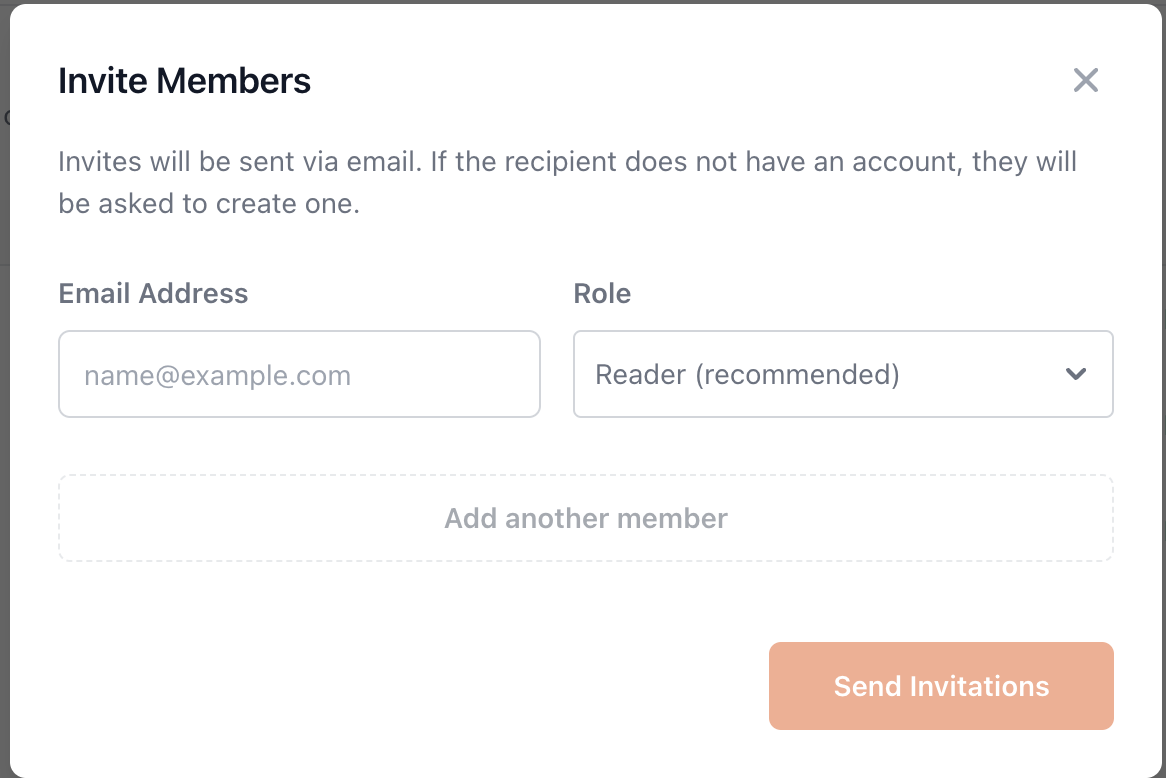Select the Reader (recommended) option text

coord(747,375)
